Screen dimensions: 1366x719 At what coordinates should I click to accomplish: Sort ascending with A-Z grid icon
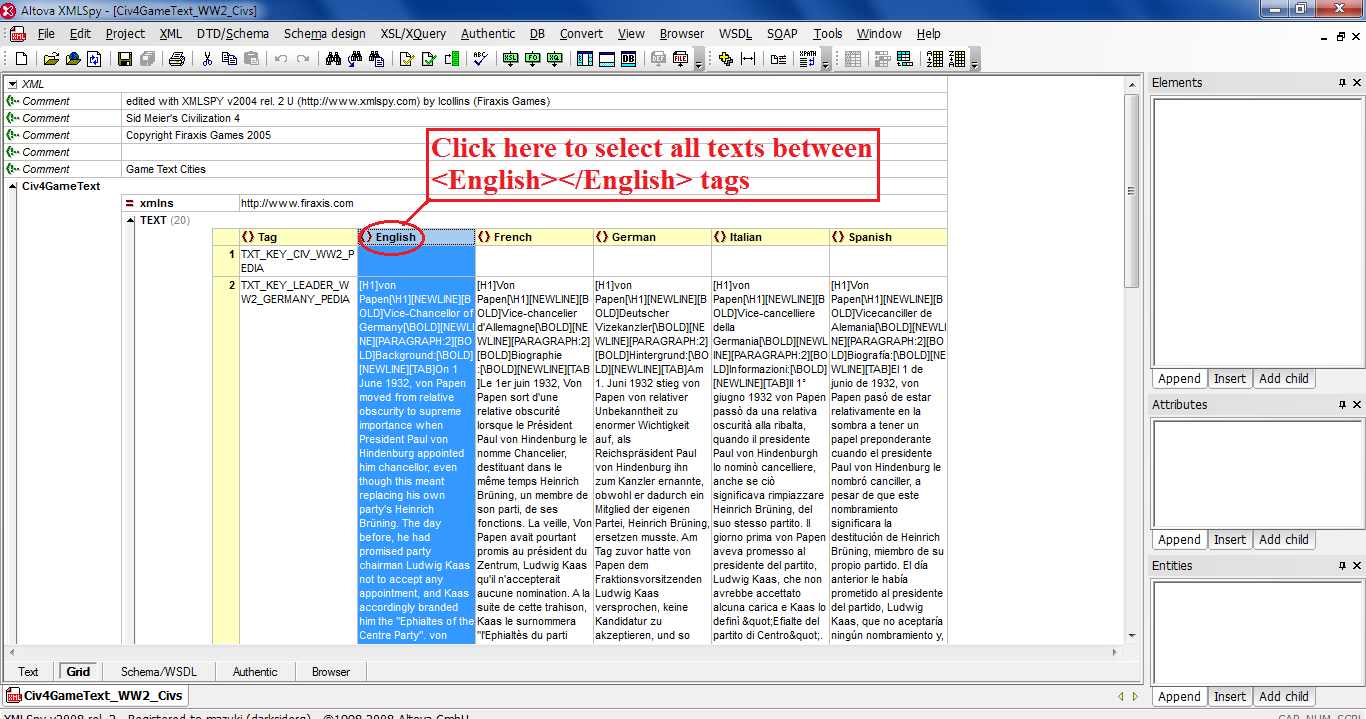click(935, 59)
